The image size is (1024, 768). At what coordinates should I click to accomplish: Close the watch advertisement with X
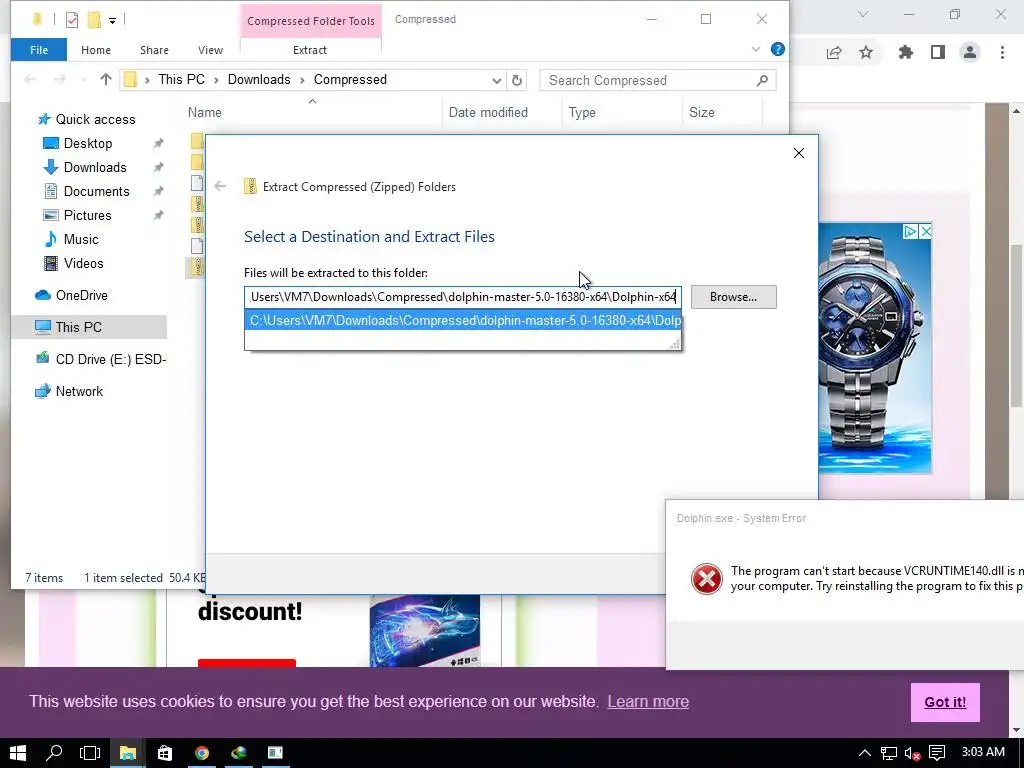pyautogui.click(x=925, y=231)
